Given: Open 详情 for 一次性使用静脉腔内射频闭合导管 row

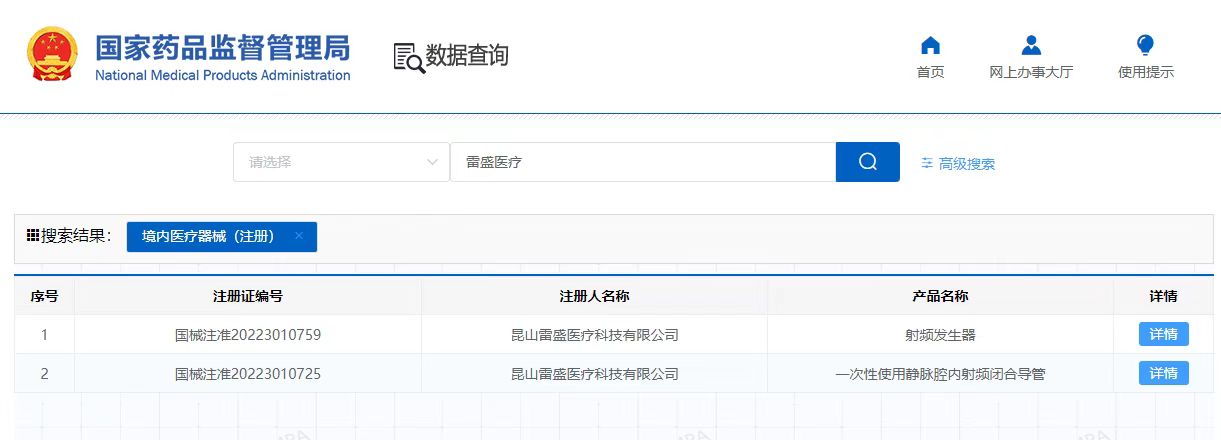Looking at the screenshot, I should click(1164, 373).
